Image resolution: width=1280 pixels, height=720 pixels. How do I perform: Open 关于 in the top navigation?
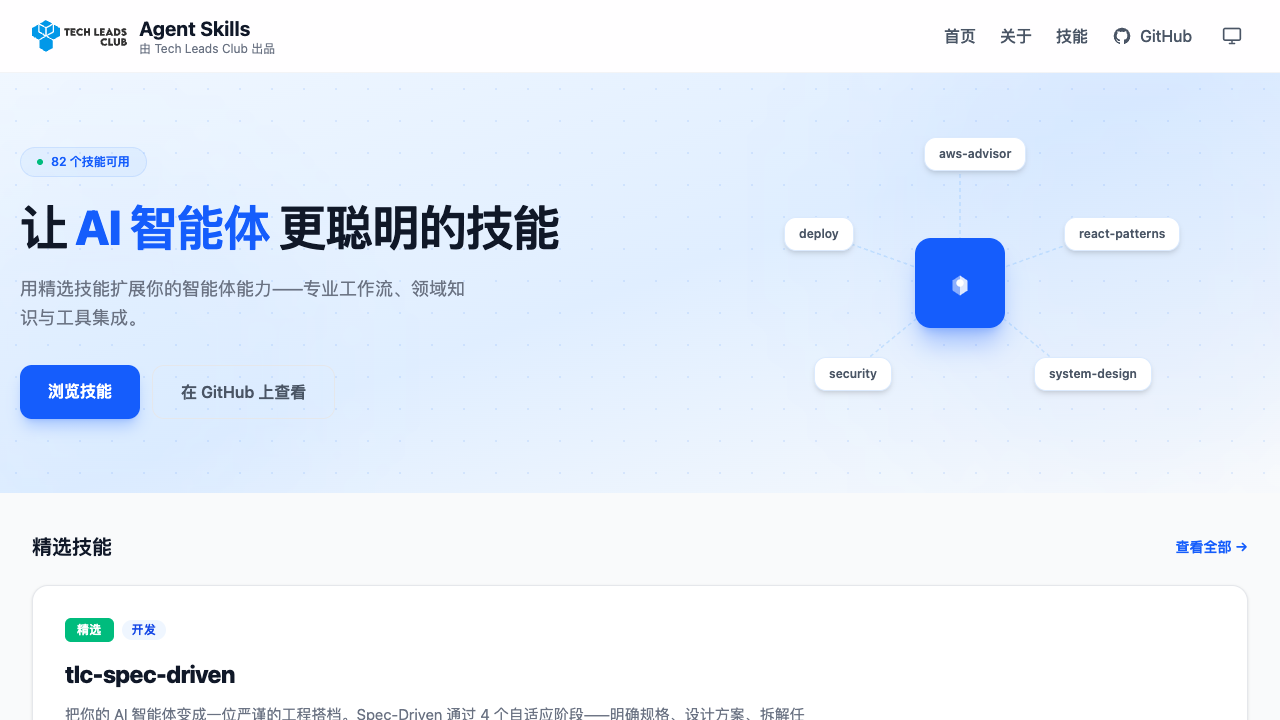[1016, 36]
